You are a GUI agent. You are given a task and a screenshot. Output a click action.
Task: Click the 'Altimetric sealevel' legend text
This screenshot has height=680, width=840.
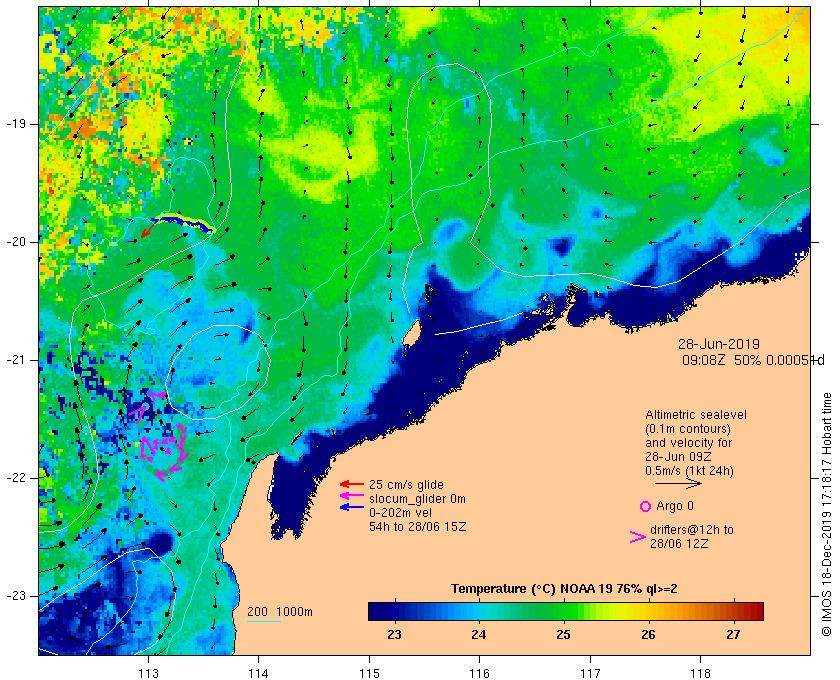[x=695, y=415]
